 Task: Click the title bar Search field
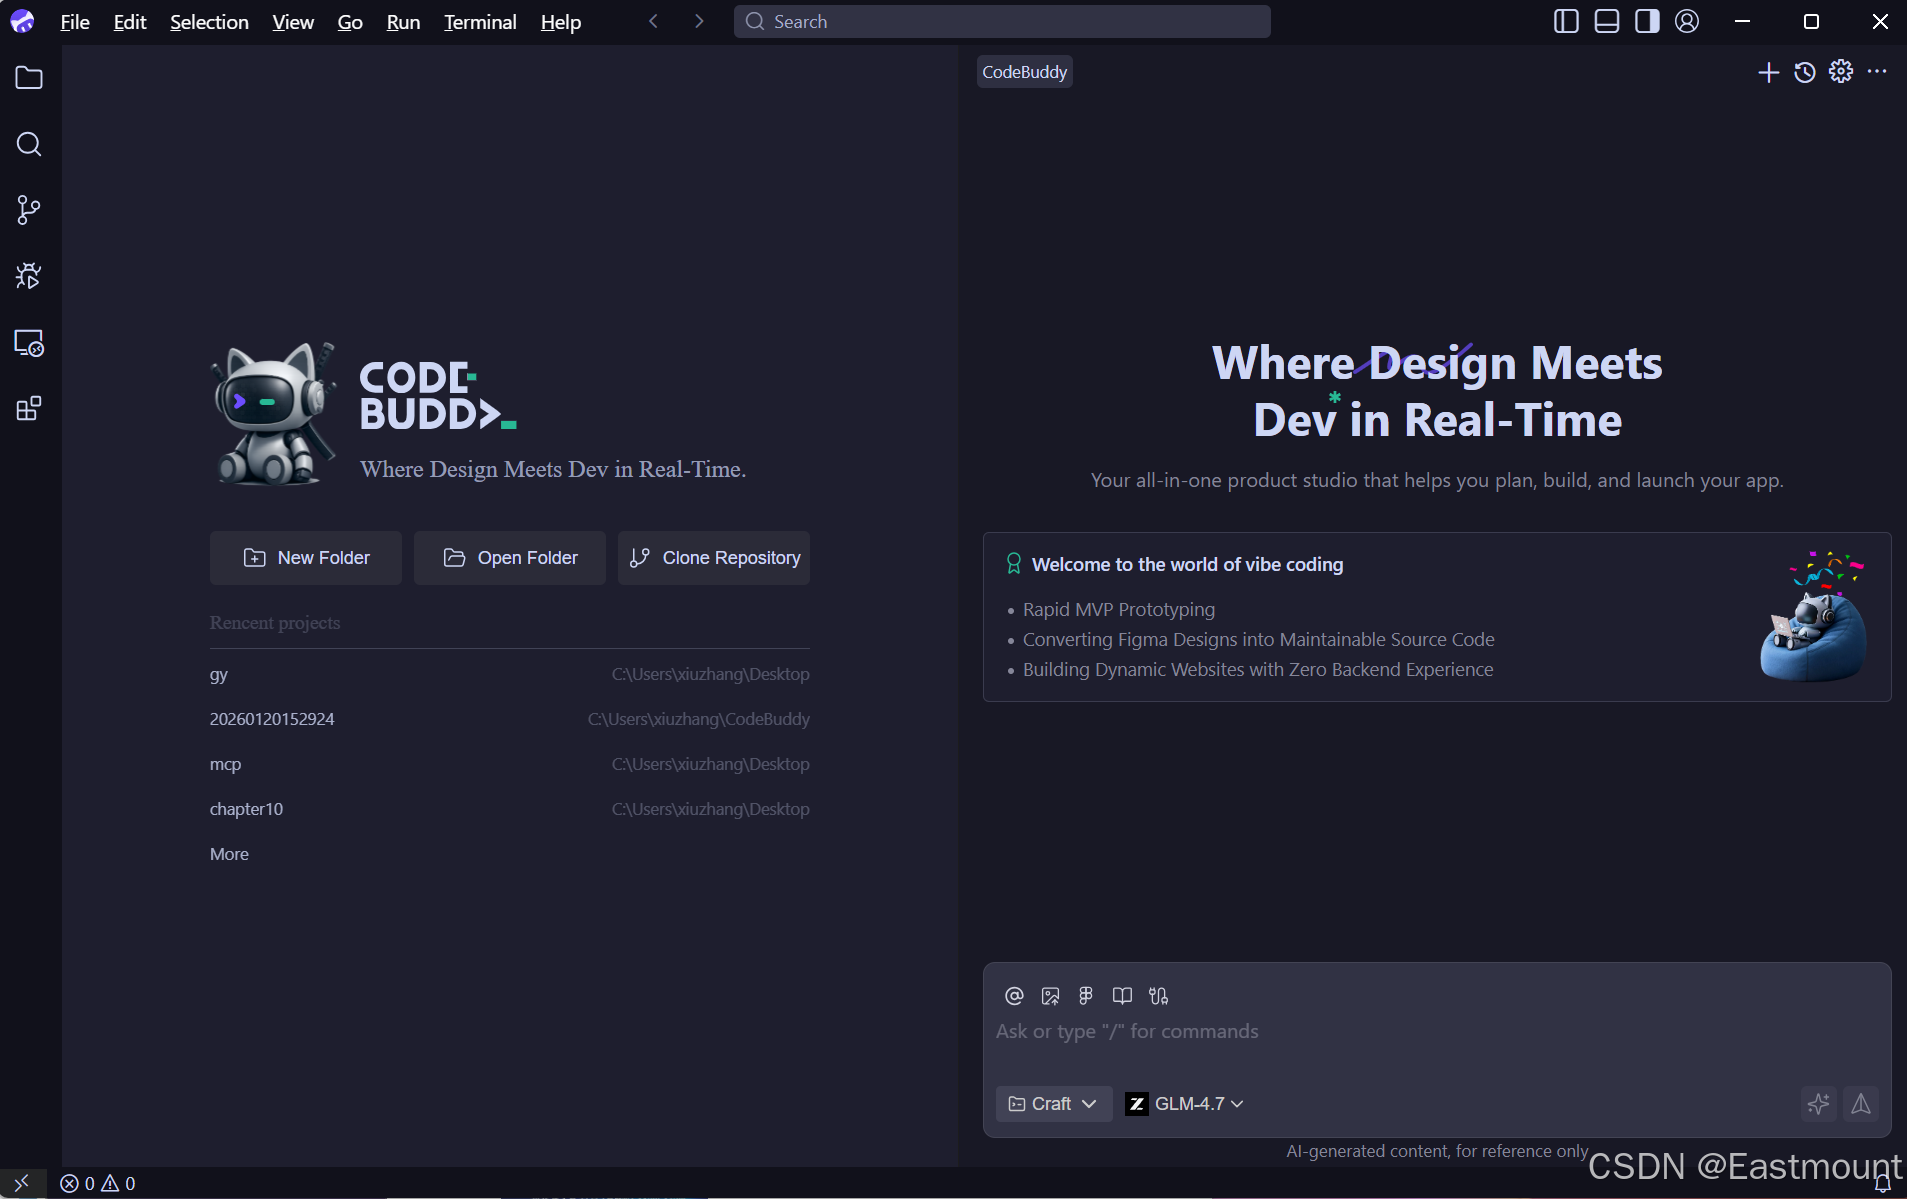click(1002, 21)
